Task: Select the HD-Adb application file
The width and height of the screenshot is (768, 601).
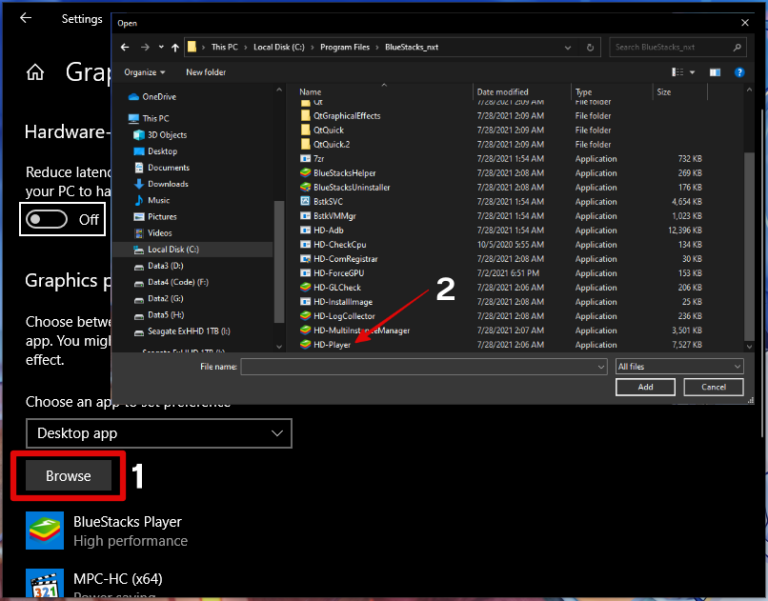Action: pyautogui.click(x=321, y=230)
